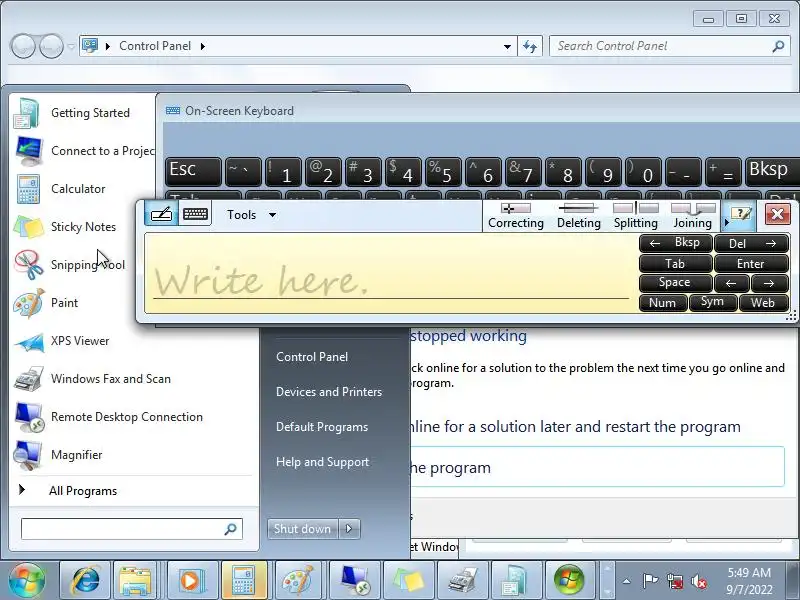The height and width of the screenshot is (600, 800).
Task: Toggle the Num keypad in writing pad
Action: click(663, 303)
